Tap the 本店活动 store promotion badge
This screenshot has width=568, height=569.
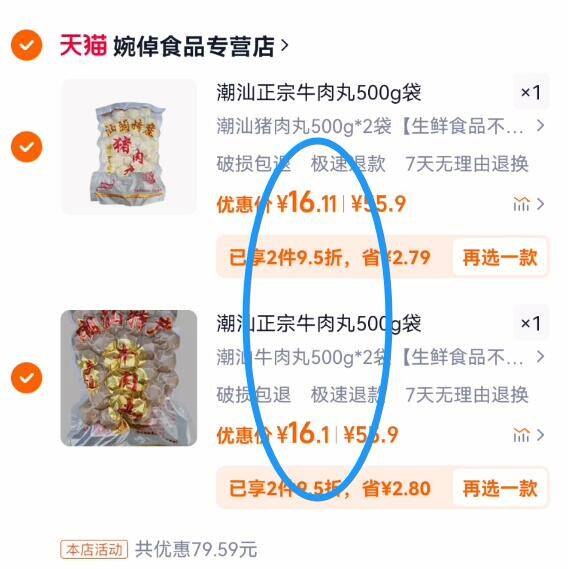(94, 549)
